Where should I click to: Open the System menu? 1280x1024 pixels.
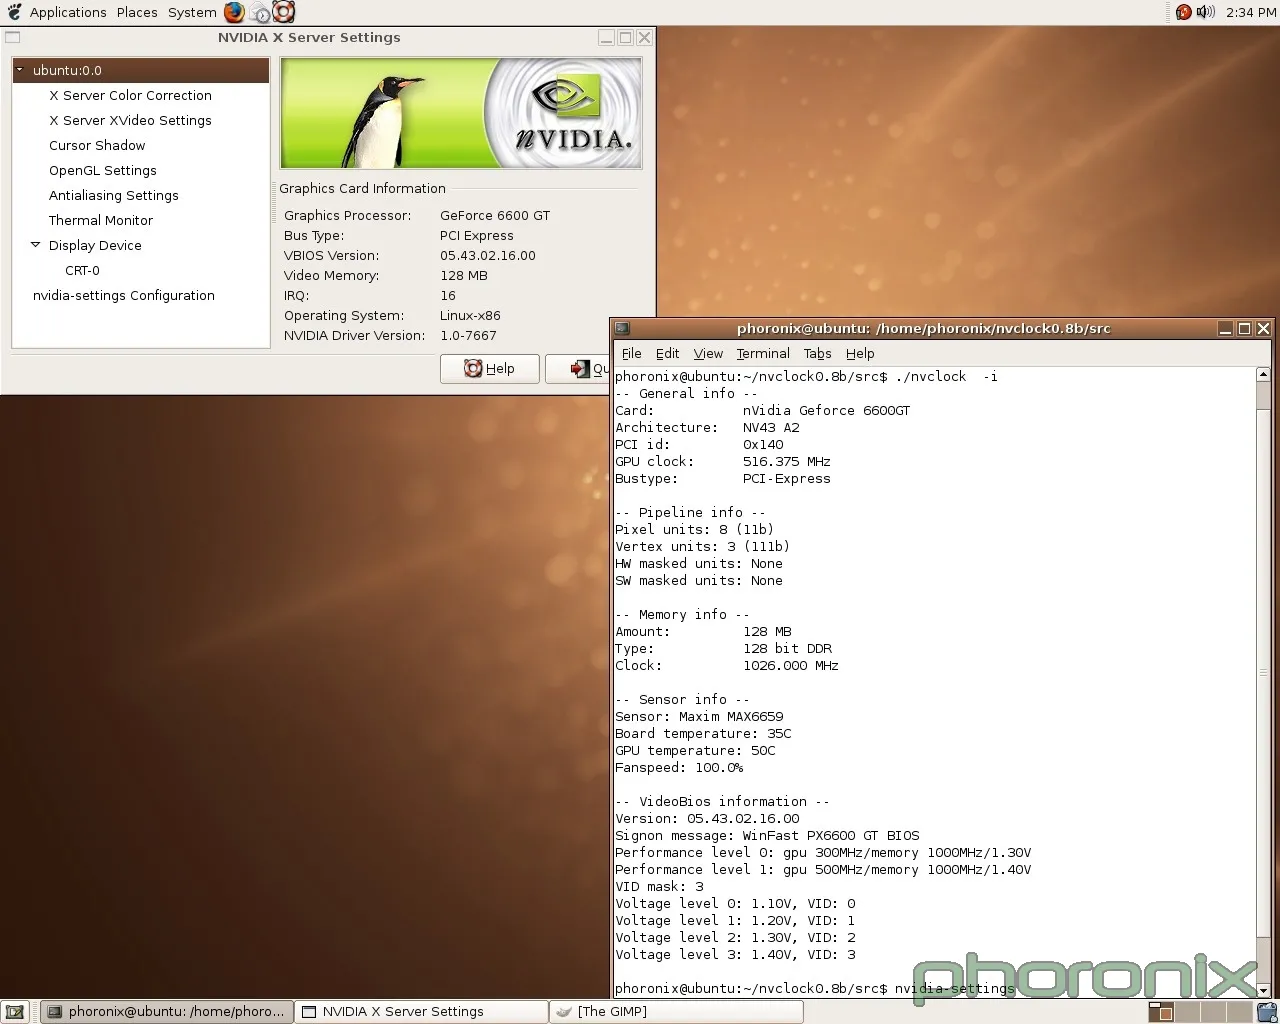tap(192, 12)
